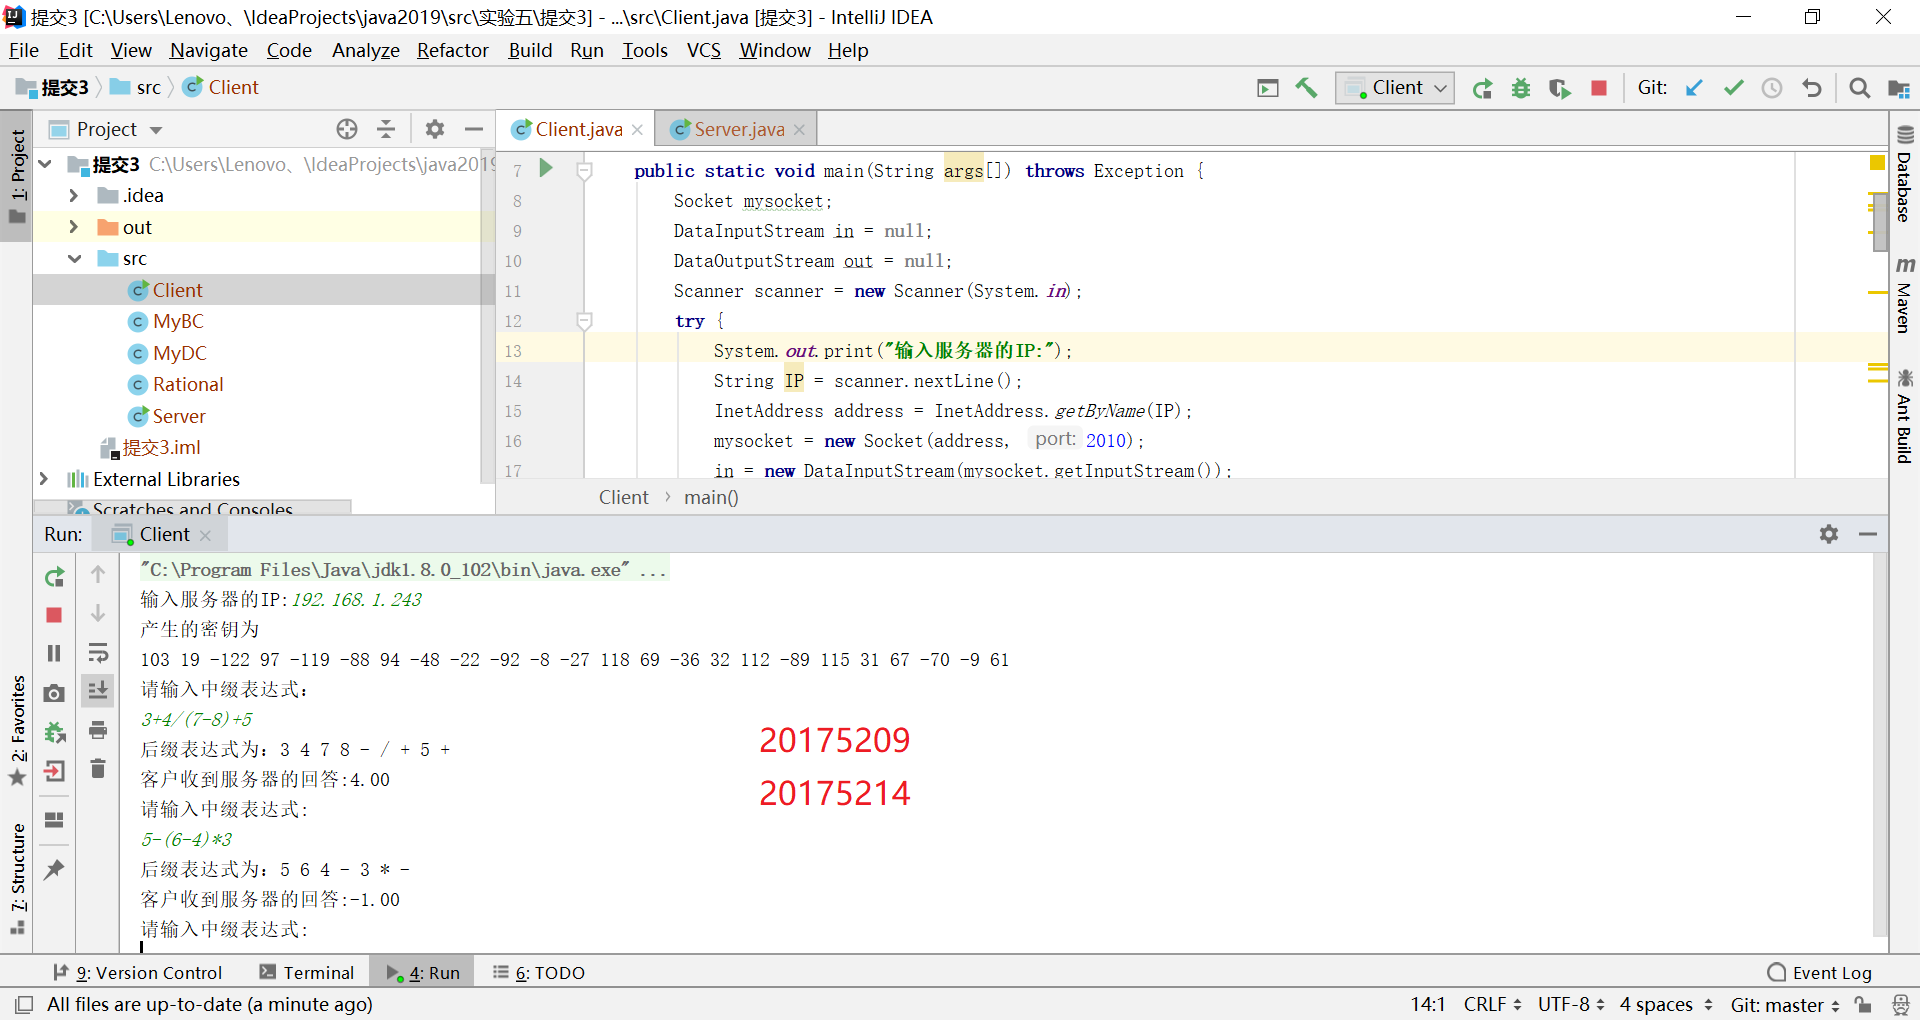Image resolution: width=1920 pixels, height=1020 pixels.
Task: Expand the .idea folder
Action: (x=73, y=195)
